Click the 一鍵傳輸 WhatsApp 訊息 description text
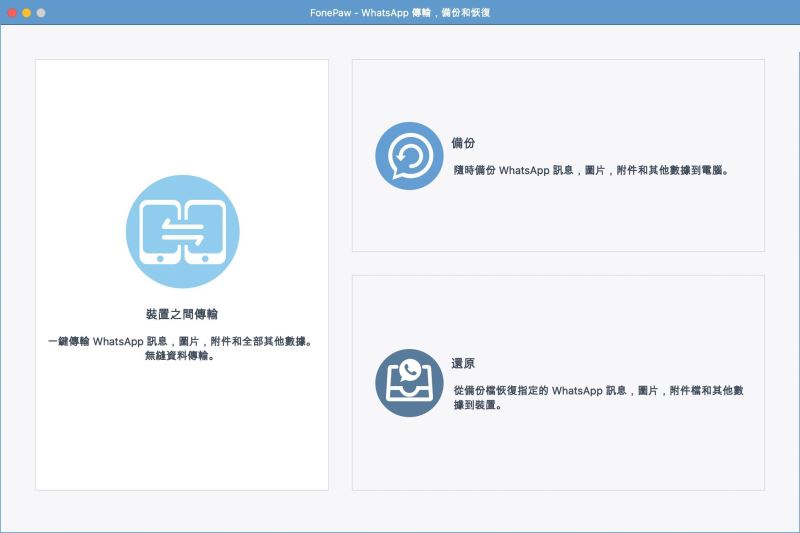Screen dimensions: 800x533 pyautogui.click(x=181, y=341)
